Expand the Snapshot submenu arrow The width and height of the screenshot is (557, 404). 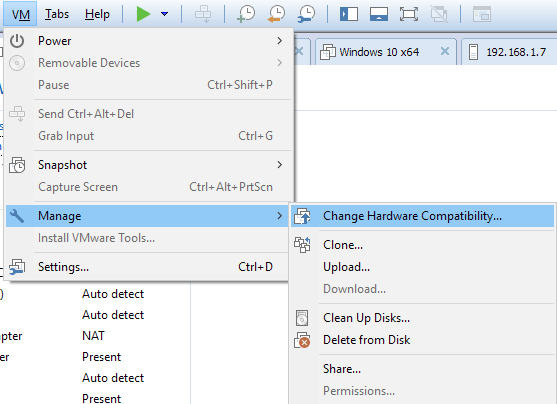coord(280,165)
